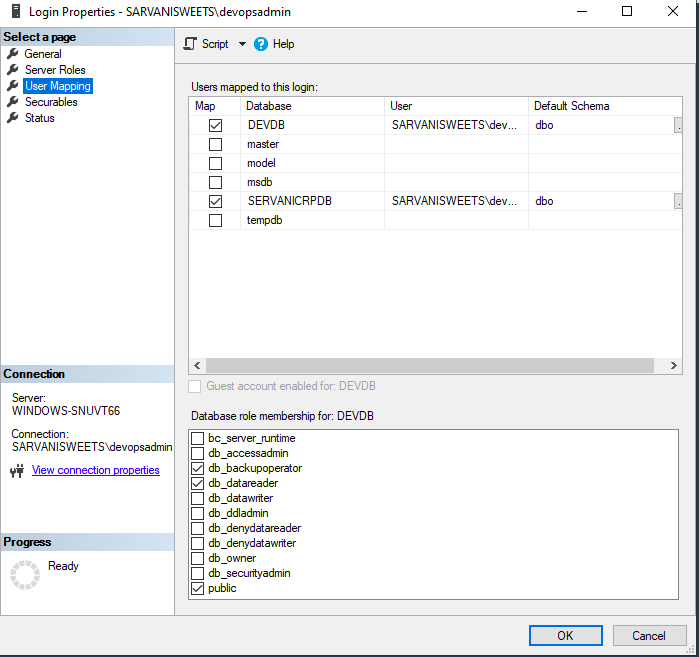The width and height of the screenshot is (699, 657).
Task: Click the User column header
Action: (x=456, y=106)
